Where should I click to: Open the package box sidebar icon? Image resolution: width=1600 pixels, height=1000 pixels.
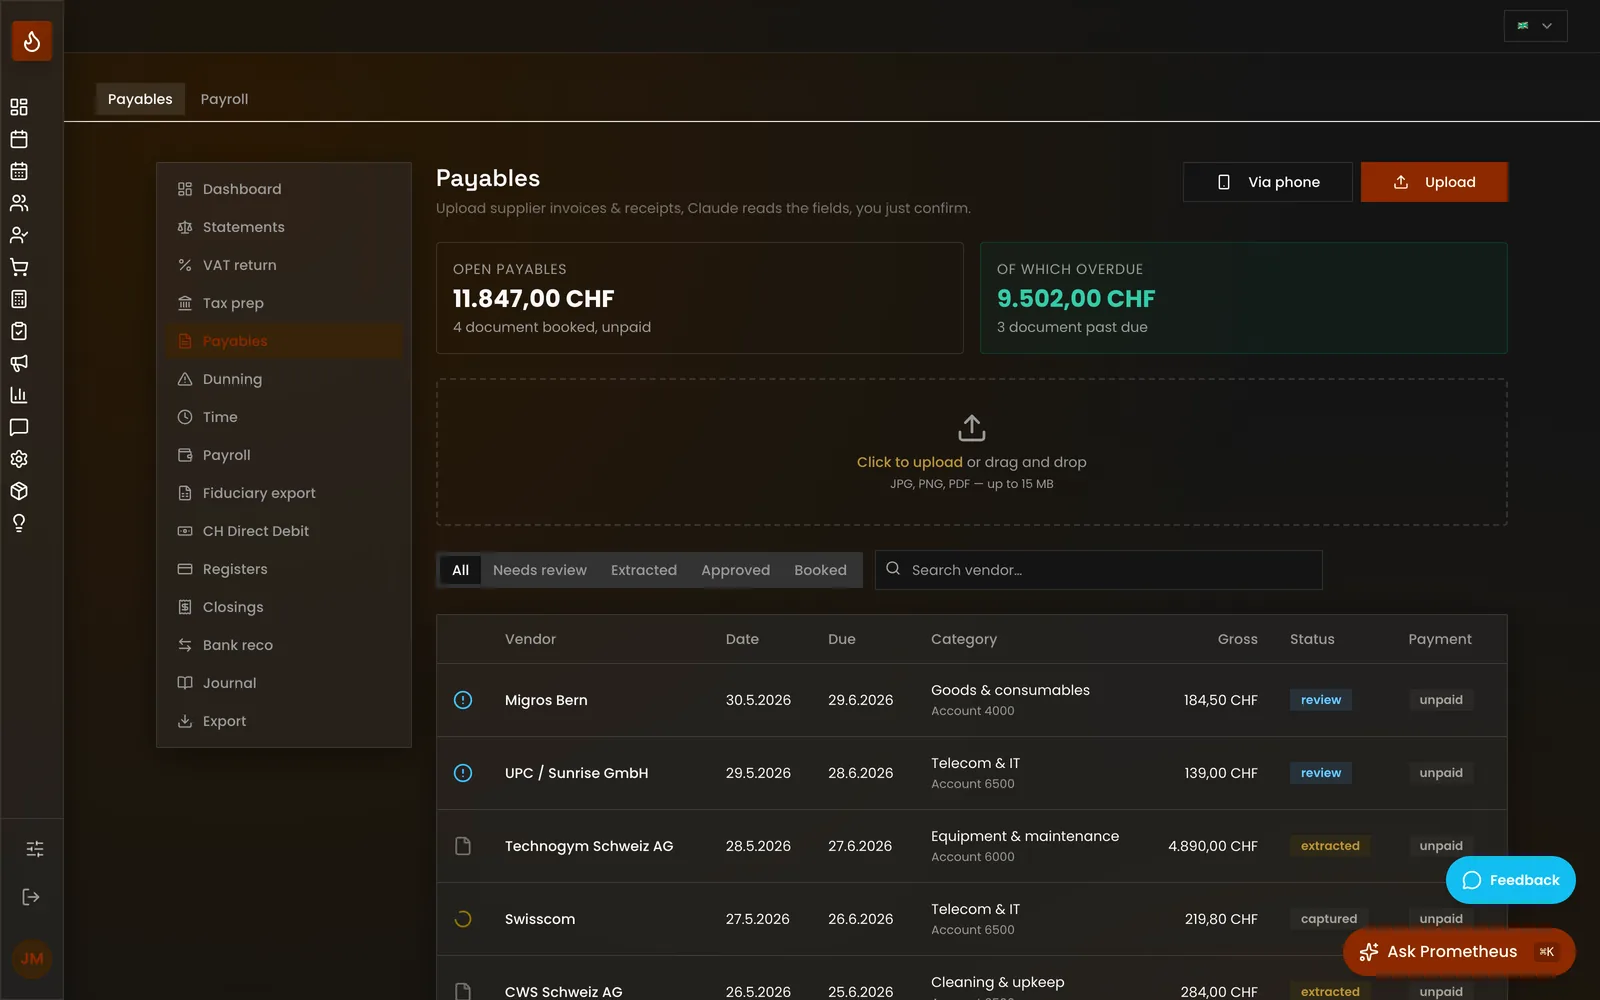click(x=19, y=491)
